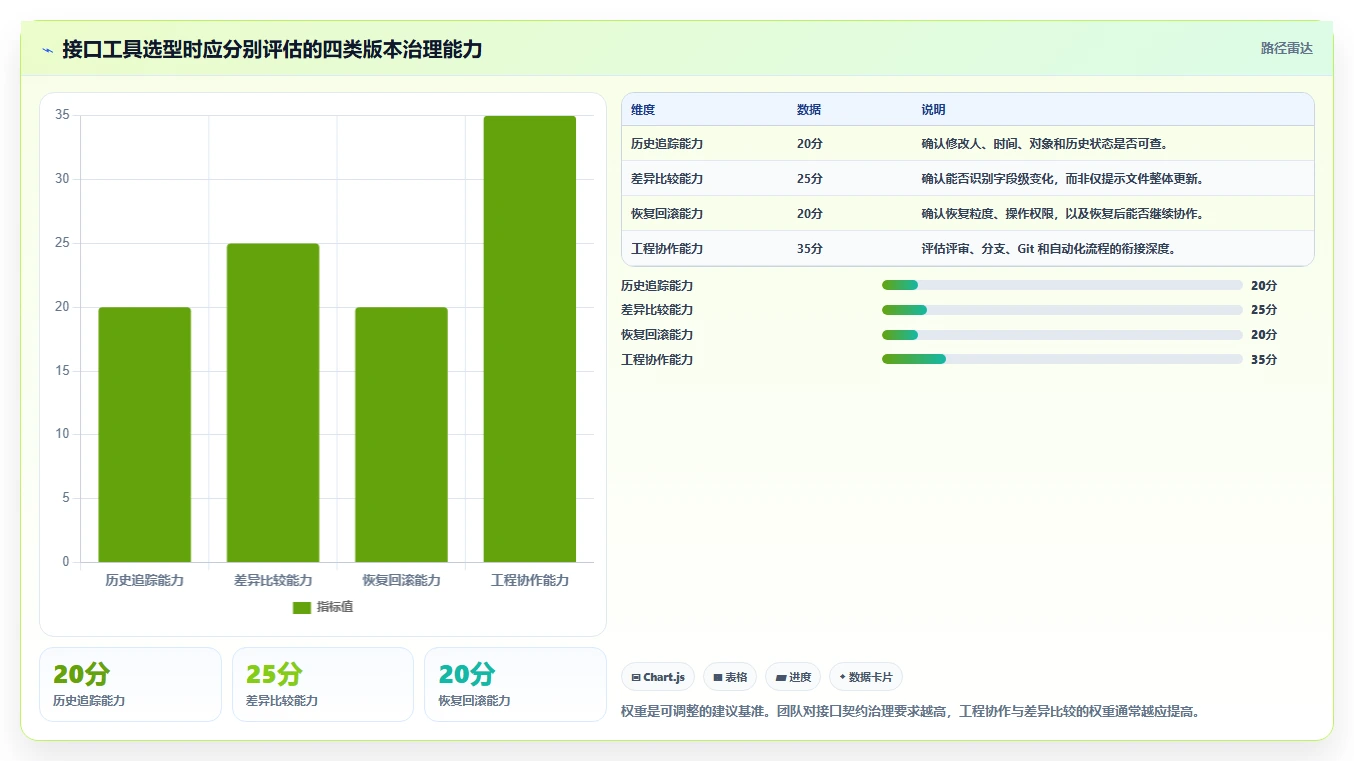Click description about 字段级变化
Image resolution: width=1354 pixels, height=761 pixels.
(x=1065, y=178)
